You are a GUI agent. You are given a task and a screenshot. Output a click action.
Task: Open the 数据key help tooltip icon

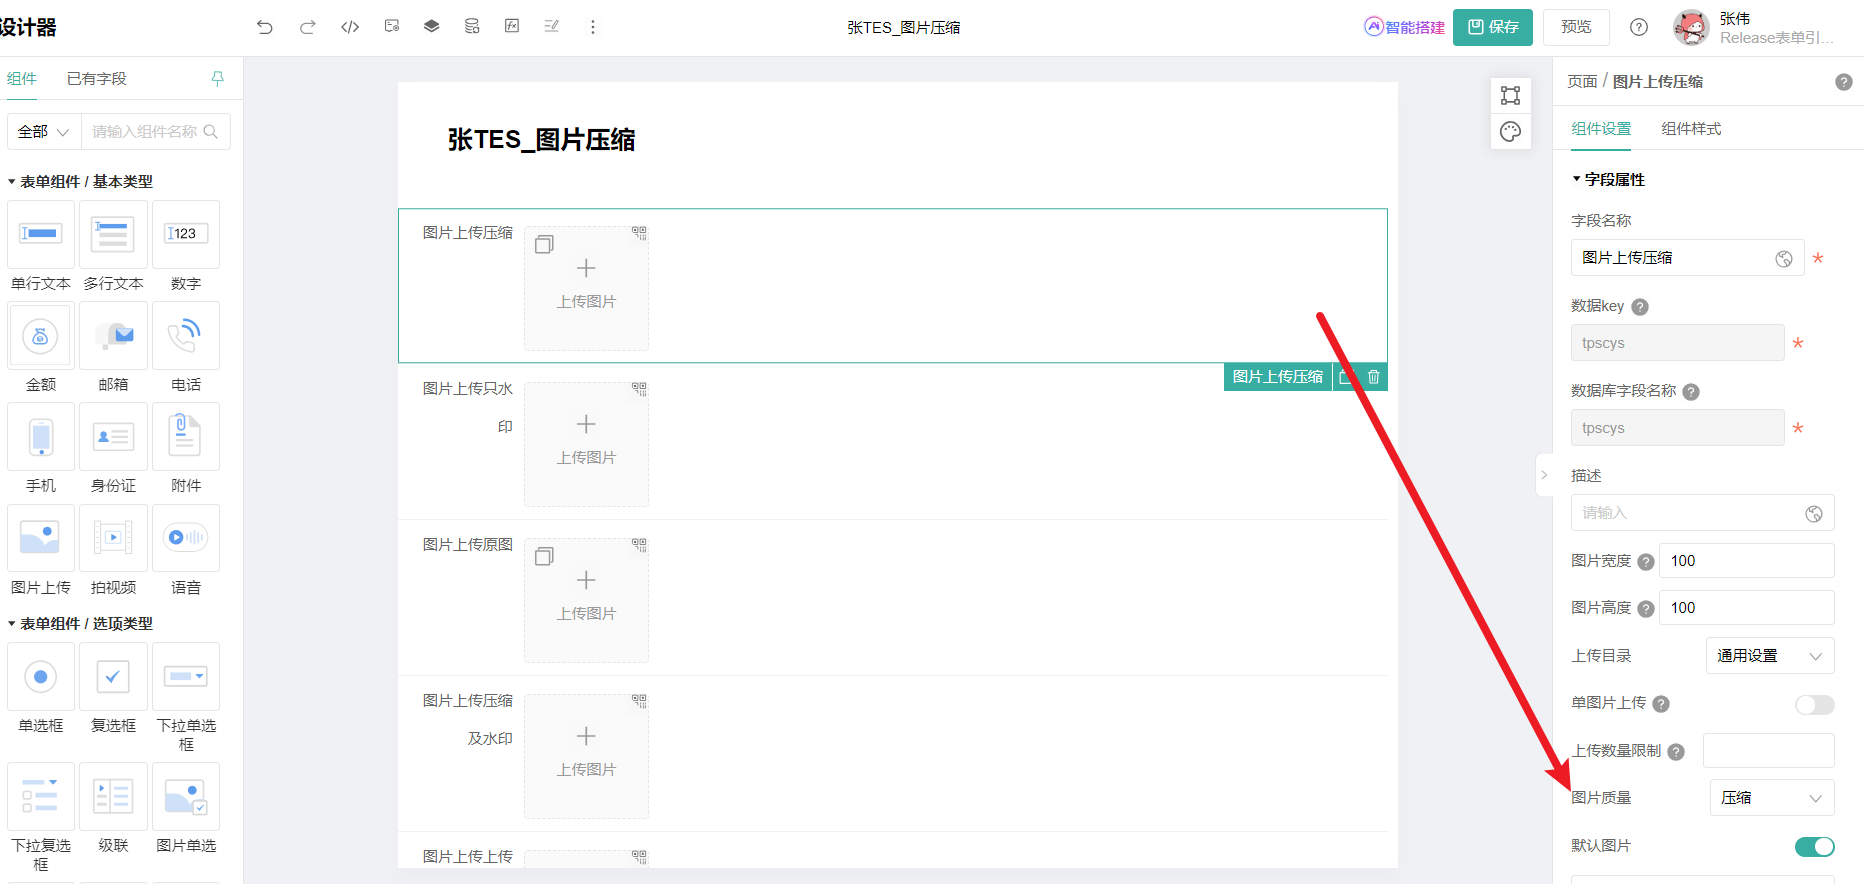(x=1640, y=307)
